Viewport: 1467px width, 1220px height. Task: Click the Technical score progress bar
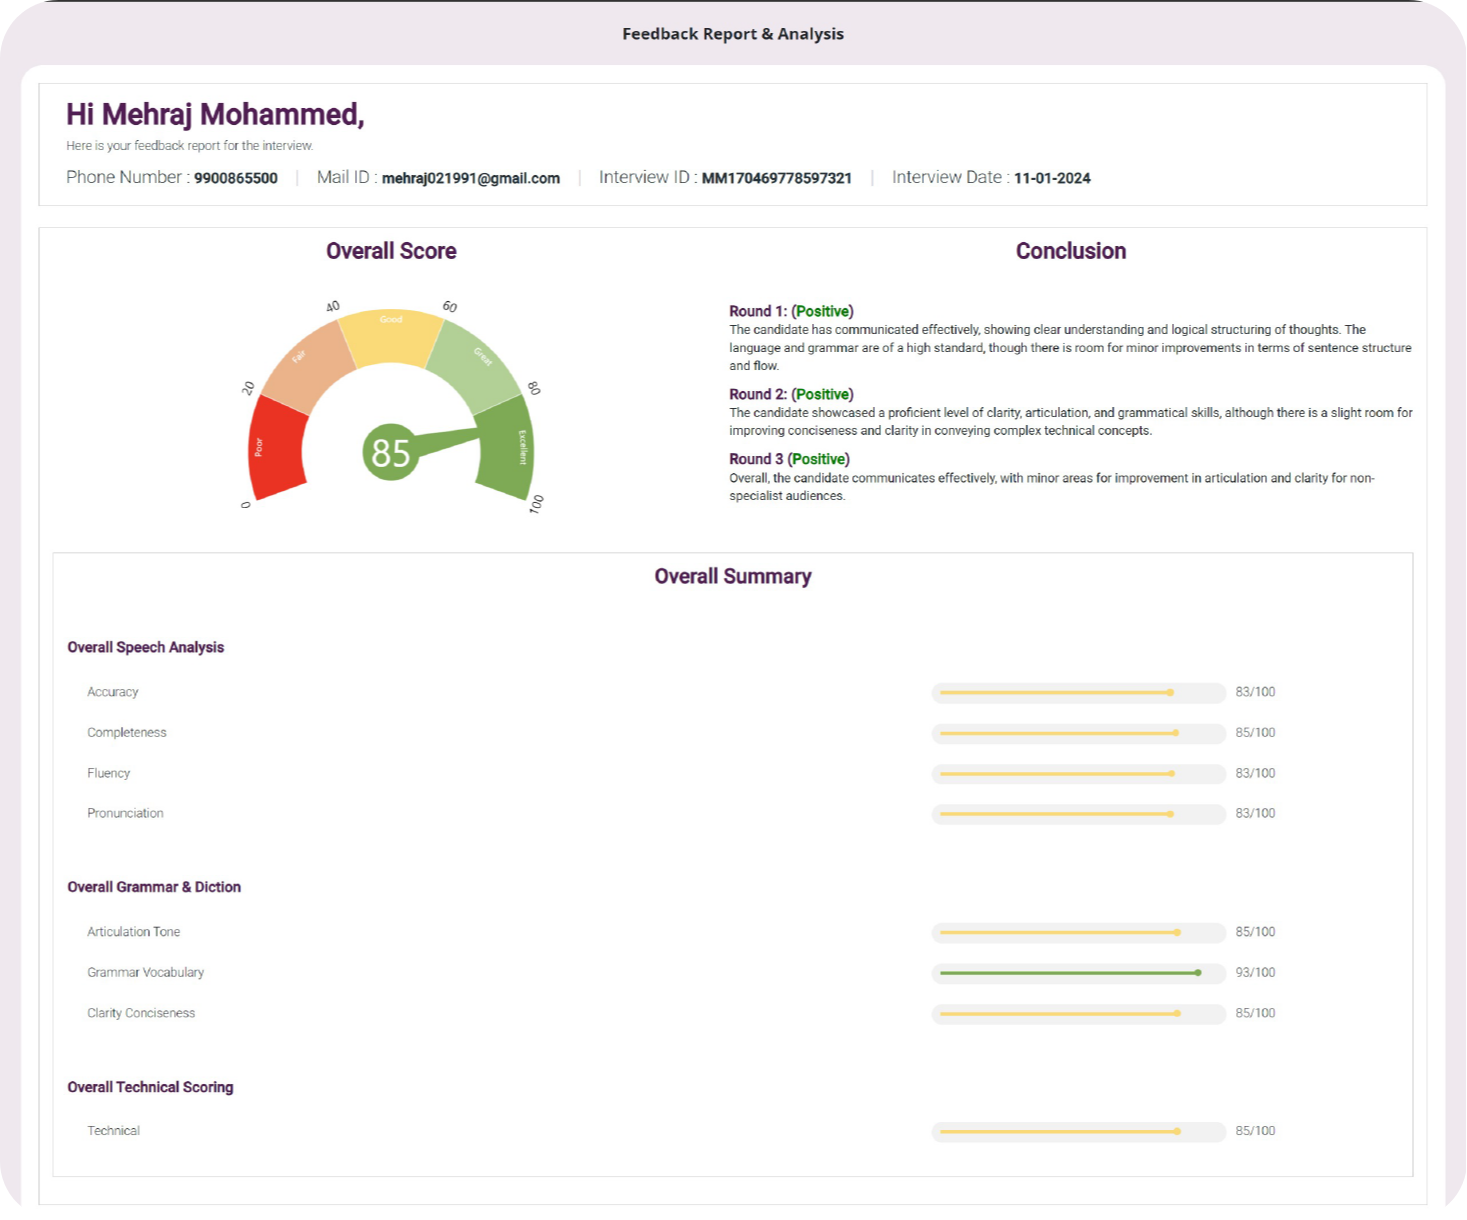[1078, 1131]
